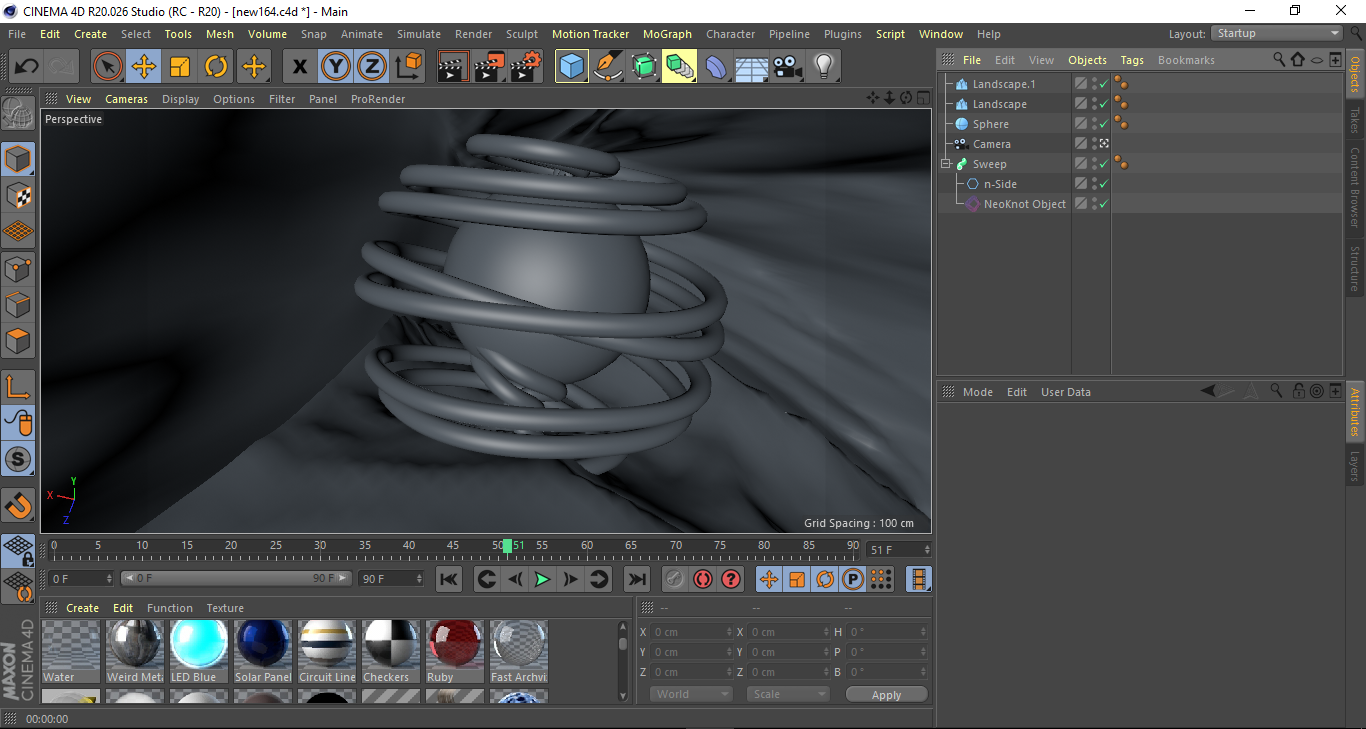Screen dimensions: 1366x729
Task: Render to Picture Viewer
Action: (x=490, y=67)
